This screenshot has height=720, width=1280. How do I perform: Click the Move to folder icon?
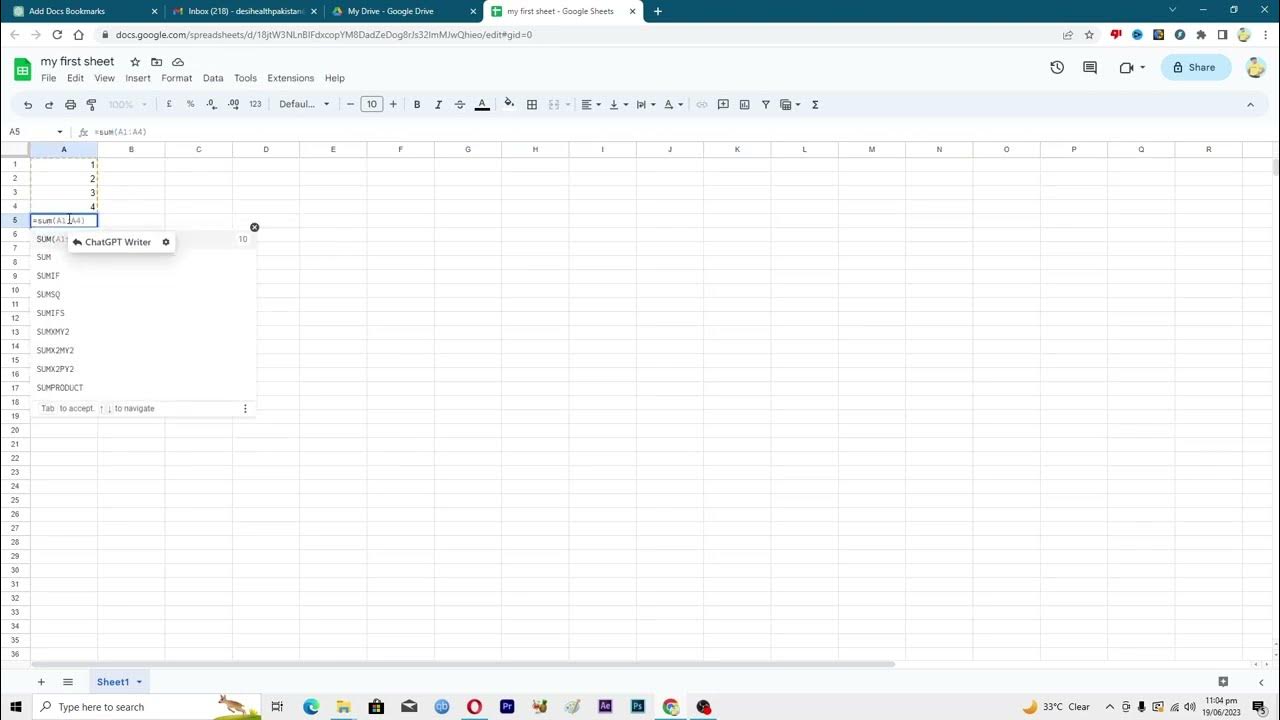pyautogui.click(x=156, y=62)
